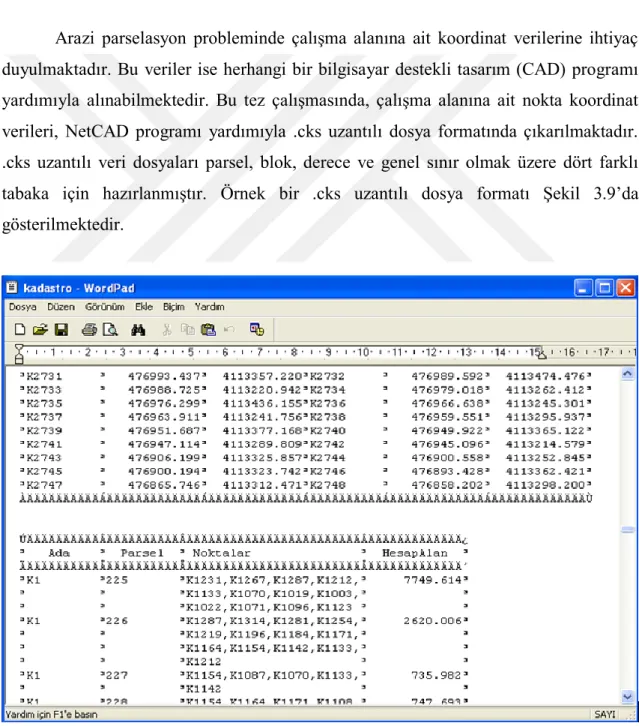Image resolution: width=639 pixels, height=726 pixels.
Task: Close the kadastro WordPad window
Action: 626,288
